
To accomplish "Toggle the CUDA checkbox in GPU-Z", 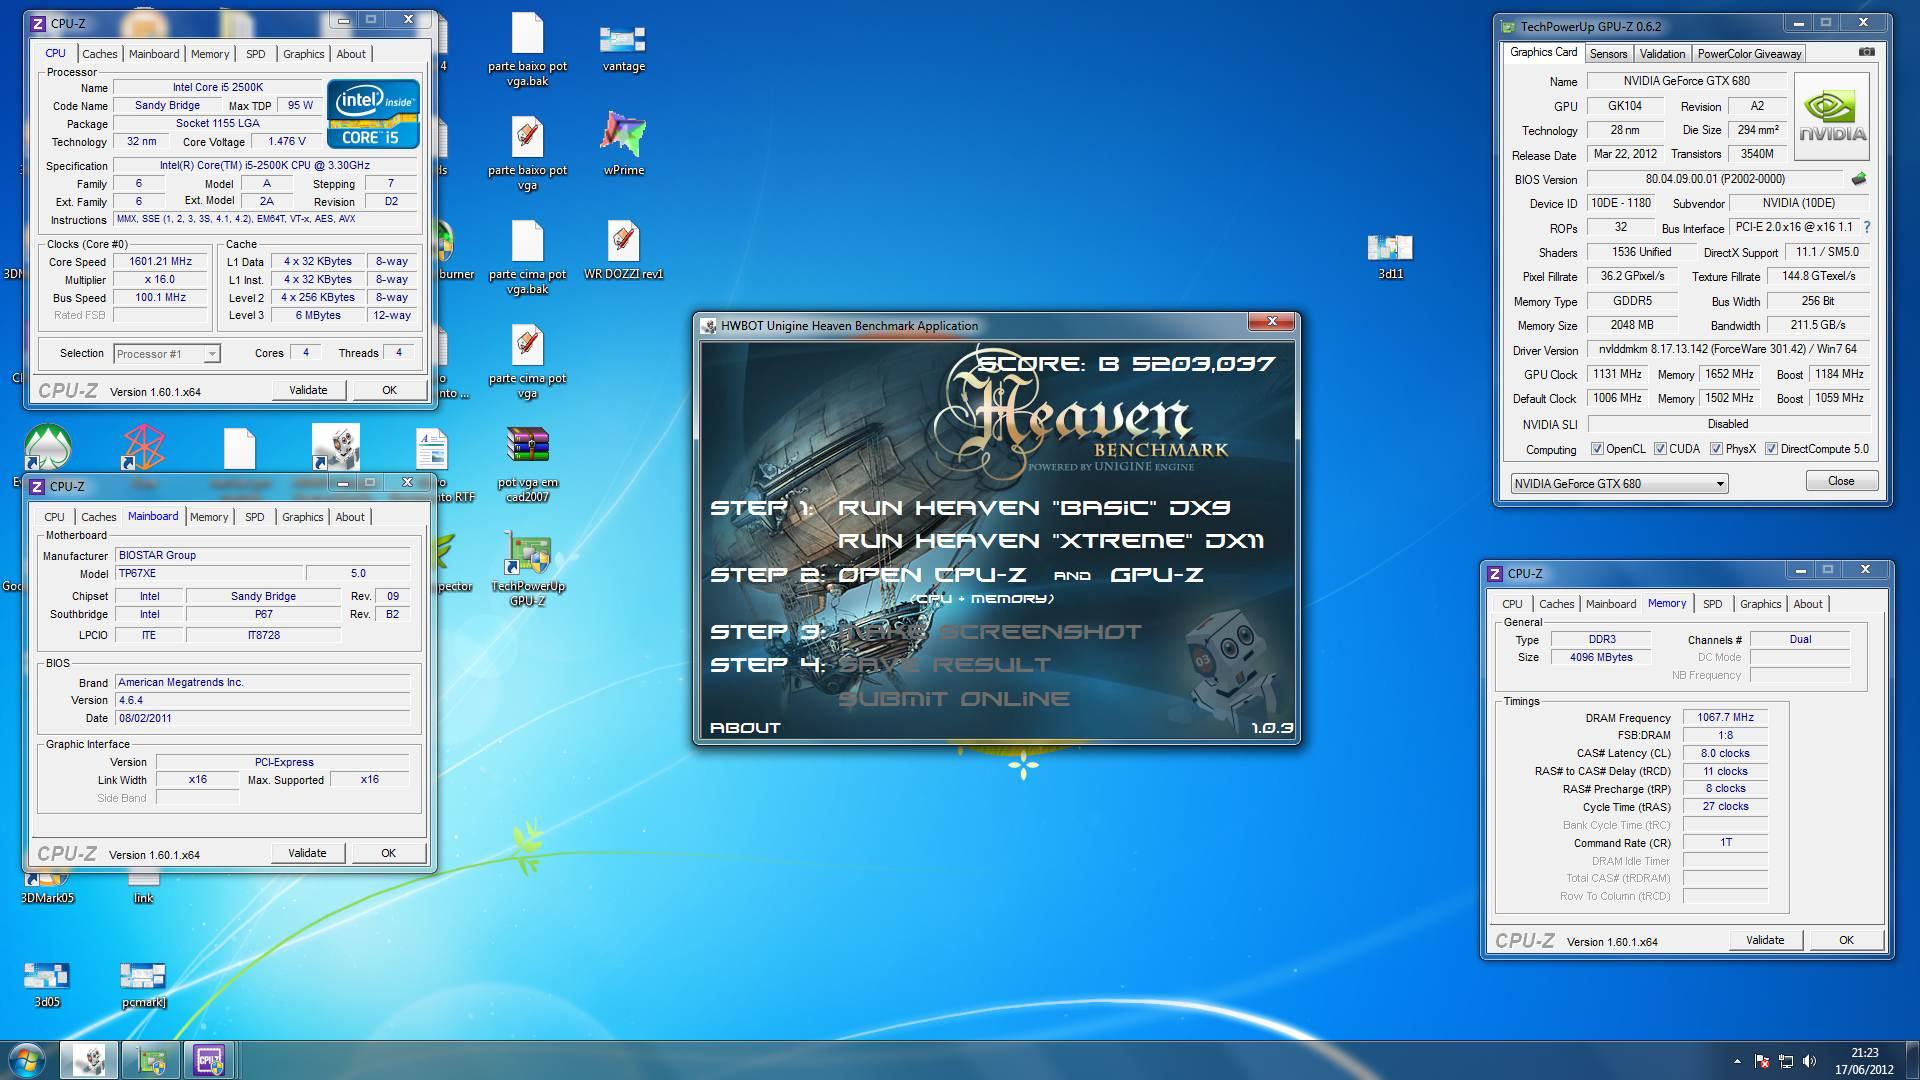I will pos(1661,449).
